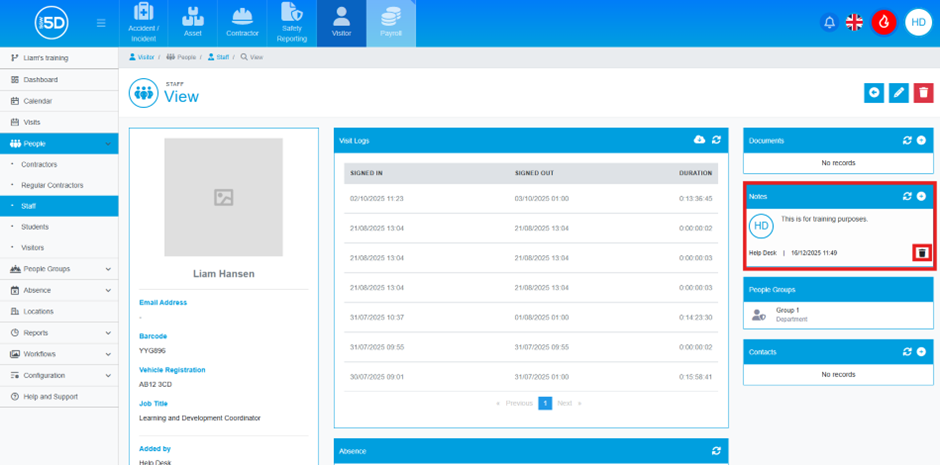The image size is (940, 465).
Task: Open the UK flag language selector
Action: tap(855, 22)
